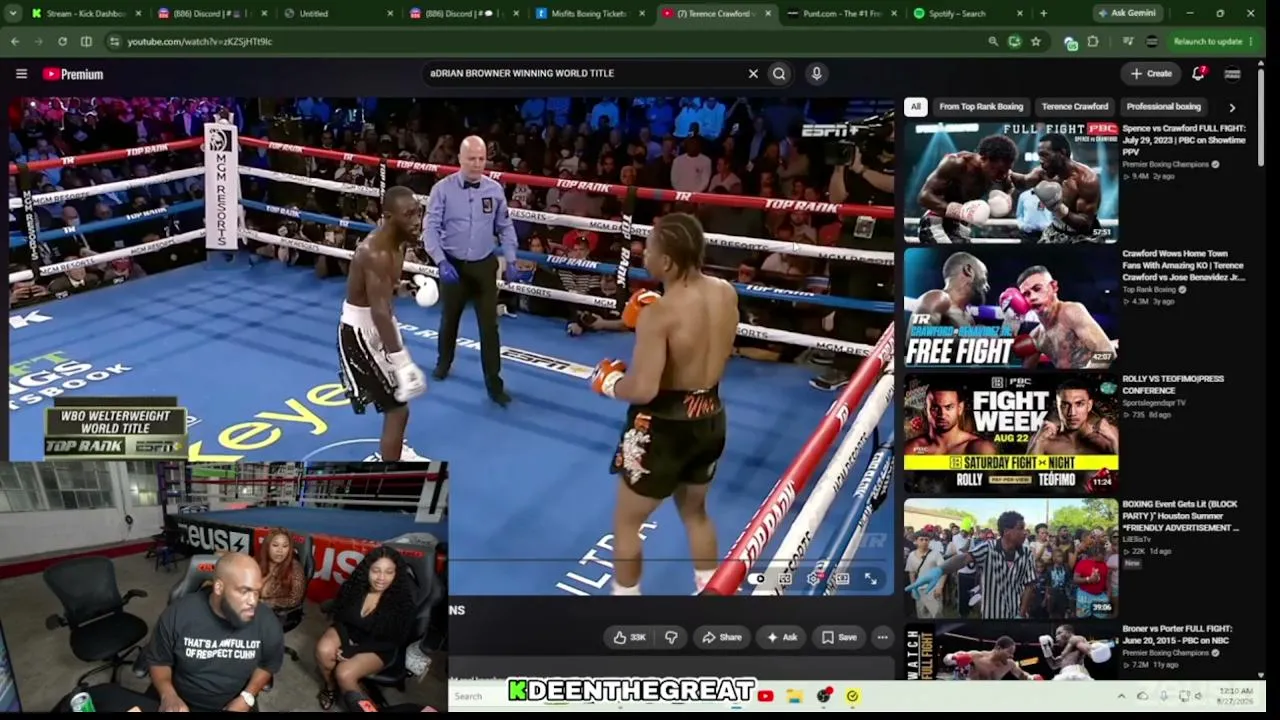
Task: Toggle the browser side panel icon
Action: point(86,41)
